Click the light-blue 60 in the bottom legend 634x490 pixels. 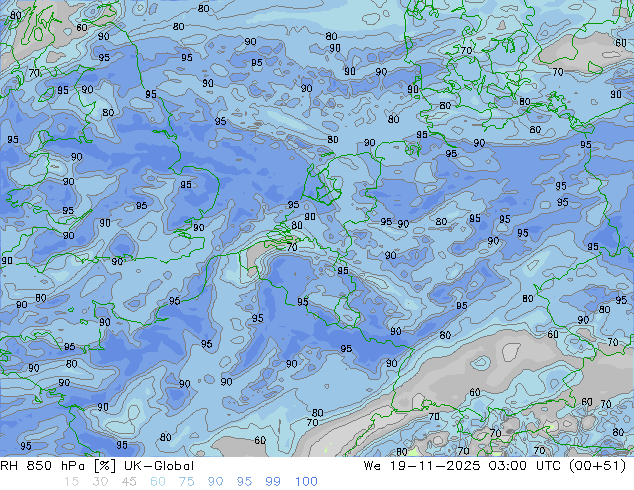158,482
